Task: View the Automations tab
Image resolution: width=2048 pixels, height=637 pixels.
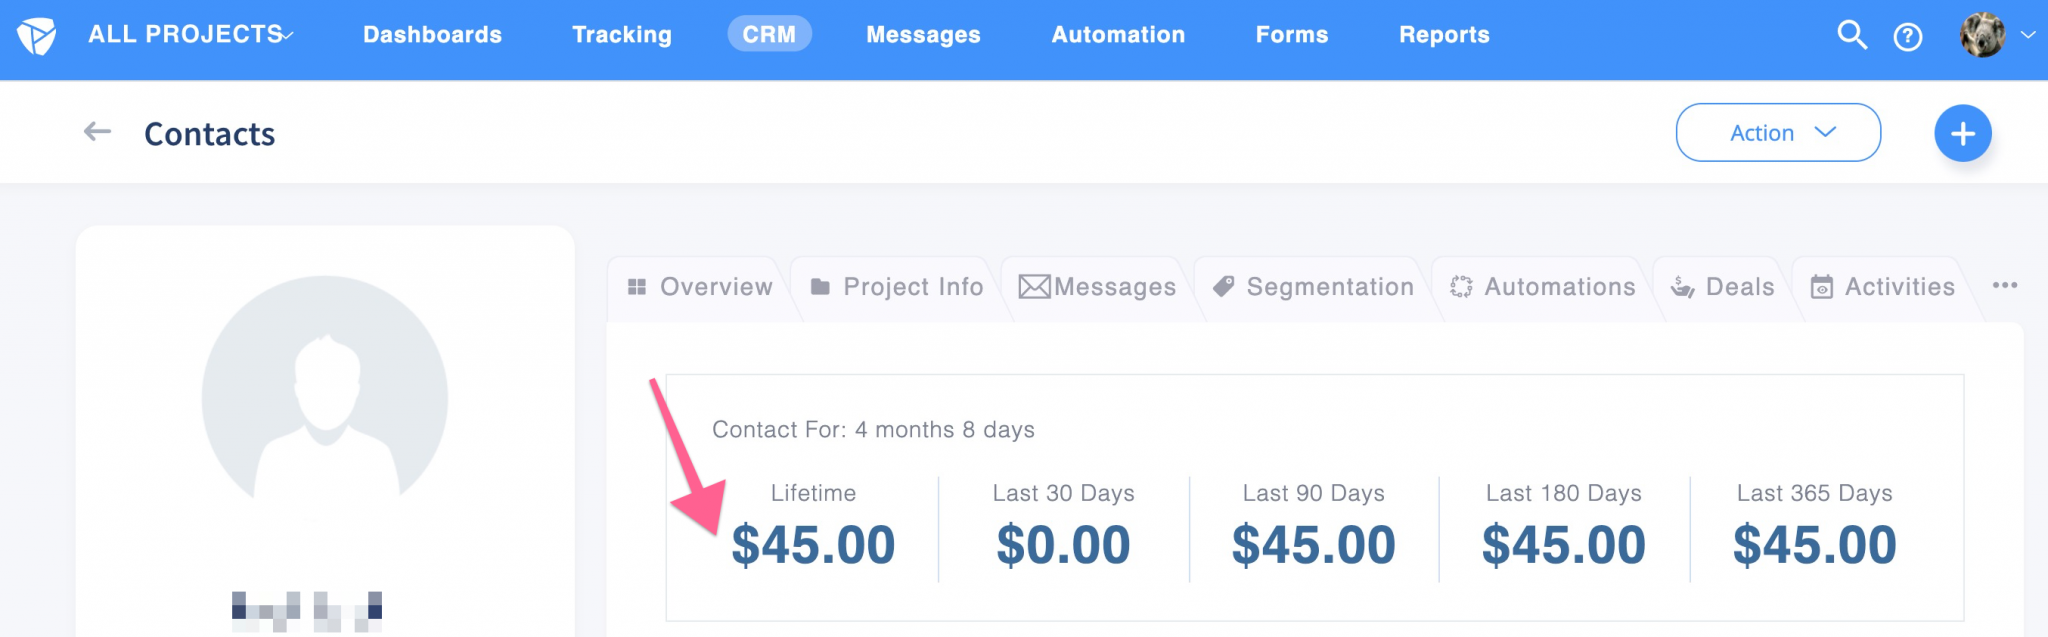Action: pos(1543,287)
